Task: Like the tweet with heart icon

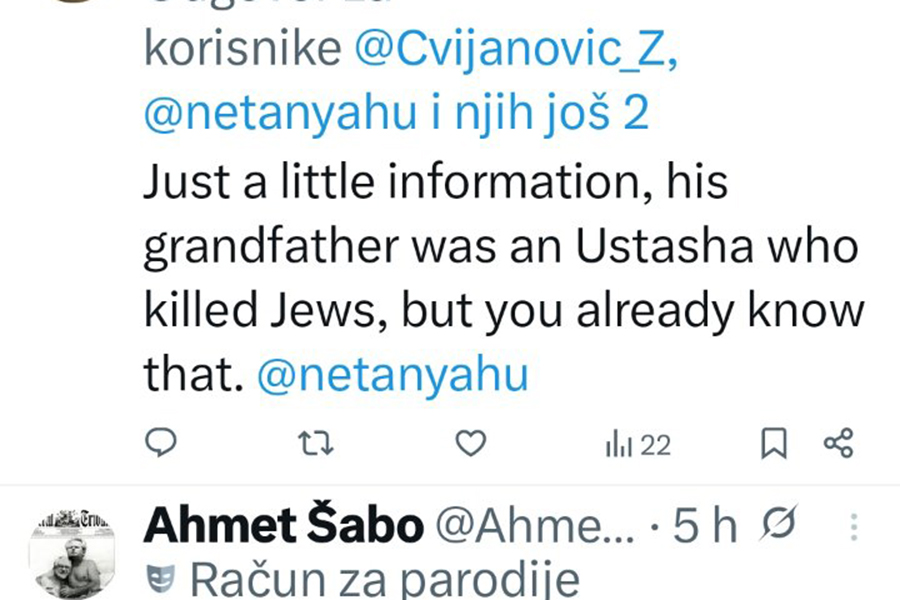Action: tap(471, 443)
